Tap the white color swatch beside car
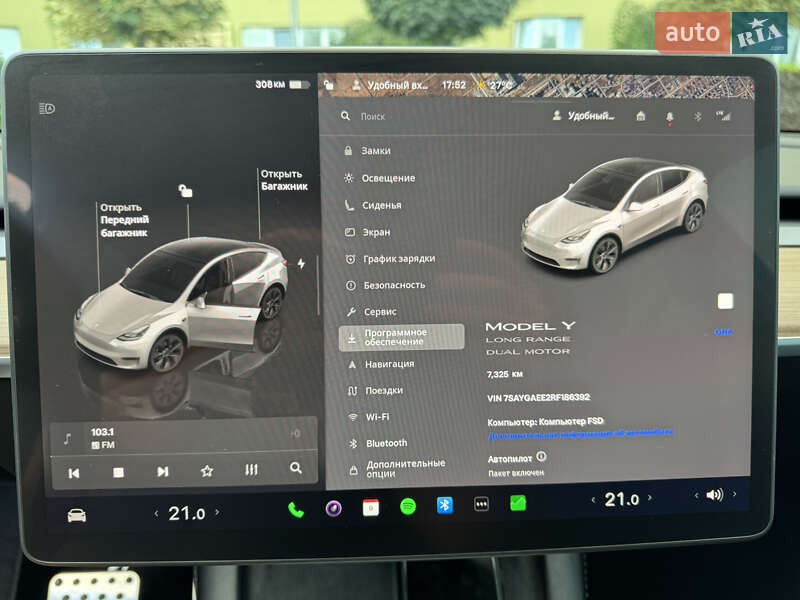 pos(726,301)
